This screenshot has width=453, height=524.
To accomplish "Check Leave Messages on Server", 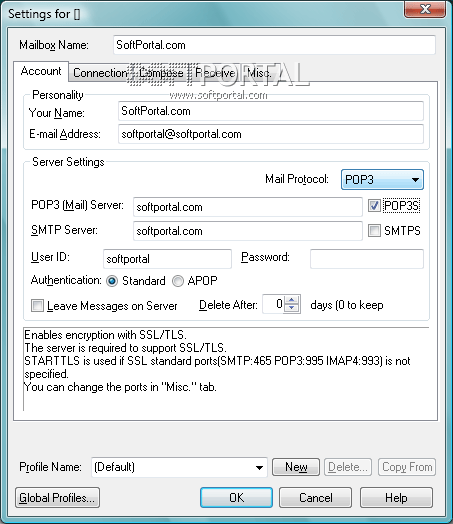I will (x=37, y=305).
